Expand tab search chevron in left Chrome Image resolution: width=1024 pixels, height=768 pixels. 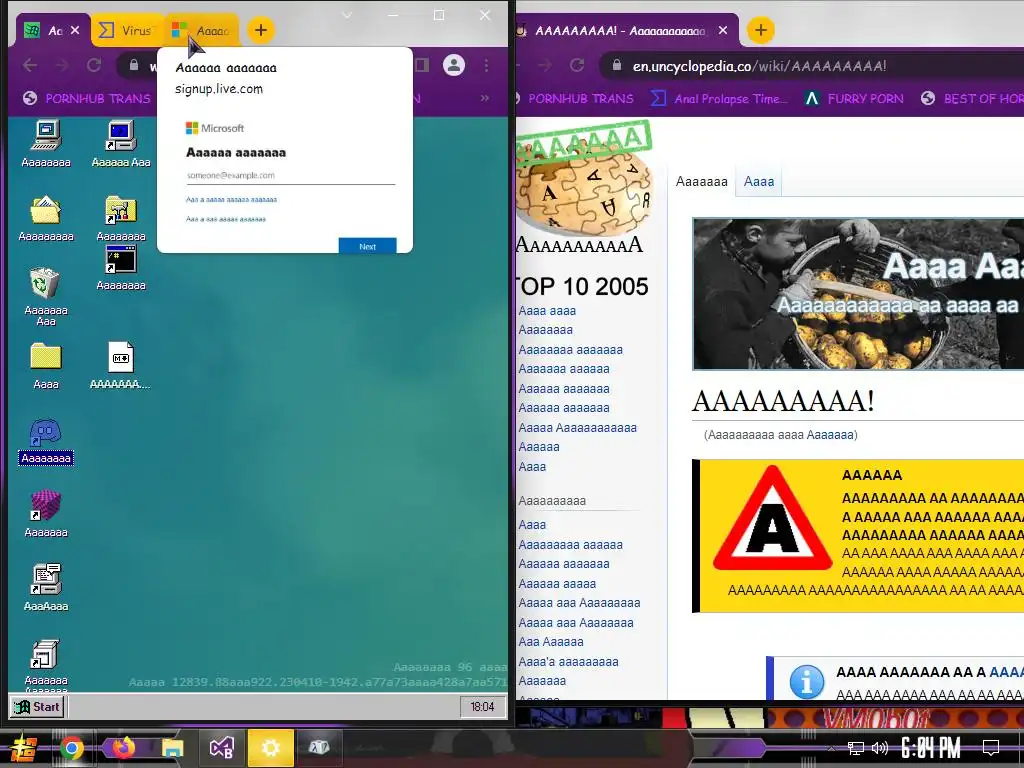[347, 15]
